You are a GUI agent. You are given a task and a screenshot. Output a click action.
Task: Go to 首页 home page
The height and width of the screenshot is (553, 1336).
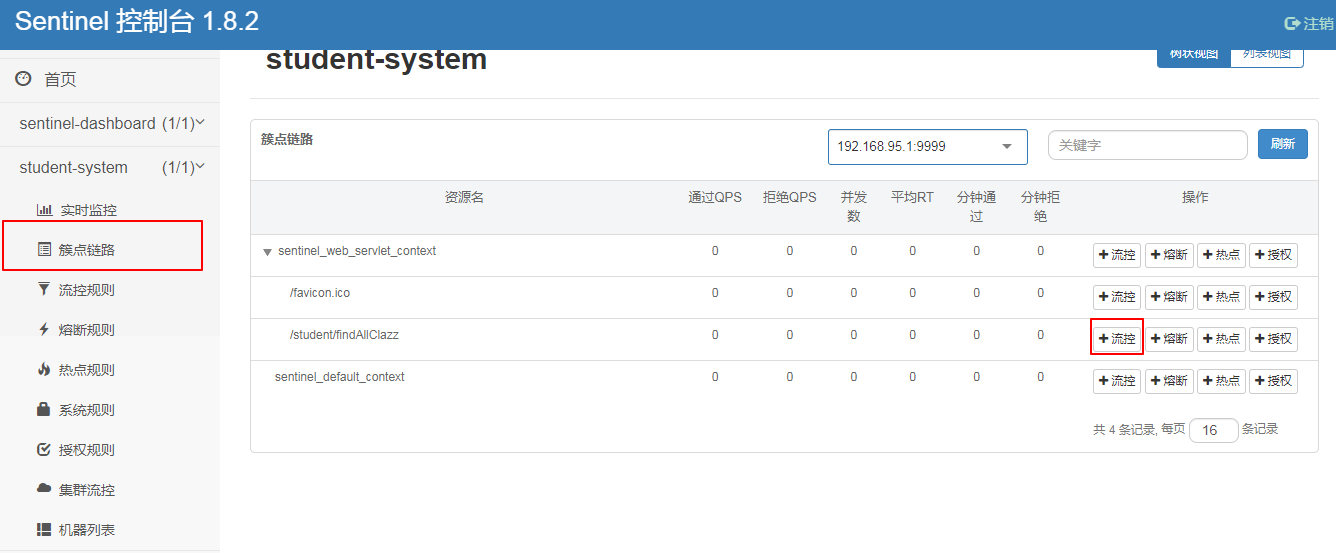coord(59,79)
